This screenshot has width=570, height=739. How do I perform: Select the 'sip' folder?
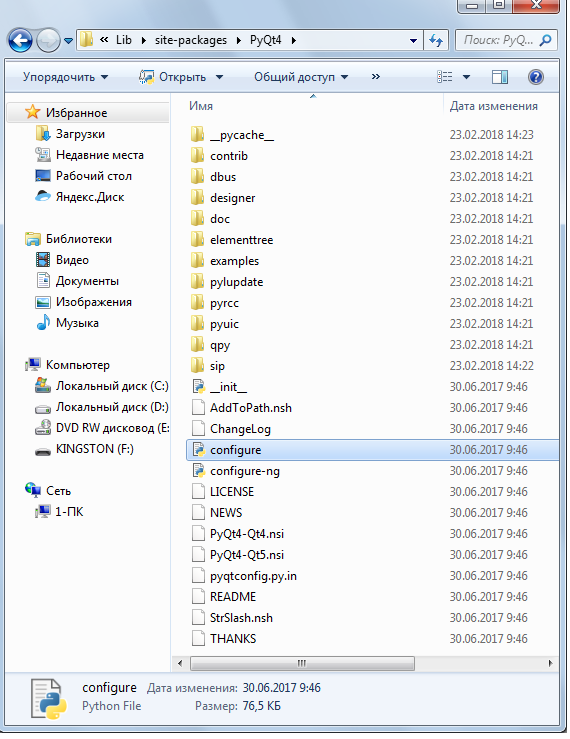click(x=217, y=366)
